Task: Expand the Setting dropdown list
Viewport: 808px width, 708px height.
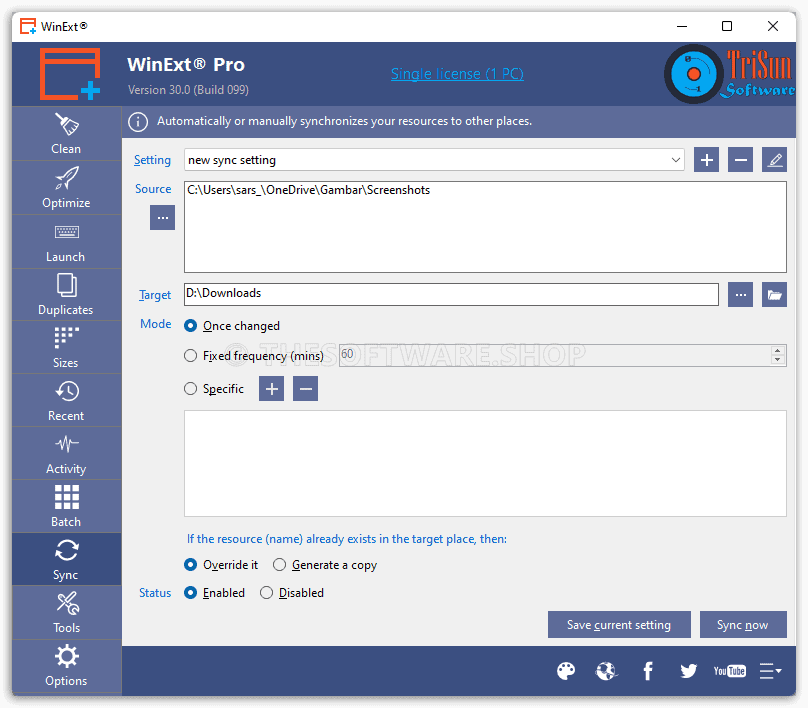Action: coord(676,160)
